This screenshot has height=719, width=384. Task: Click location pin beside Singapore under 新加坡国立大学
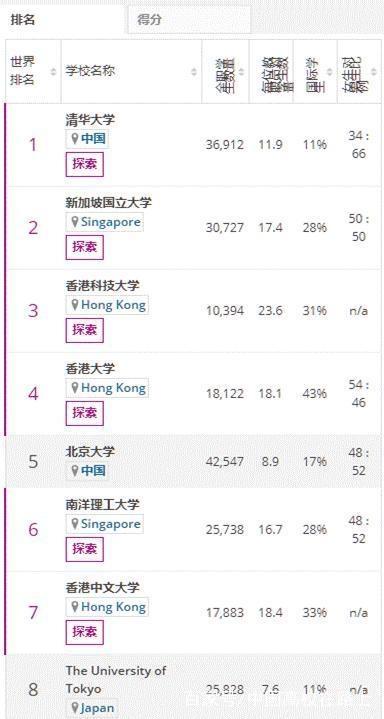(74, 222)
